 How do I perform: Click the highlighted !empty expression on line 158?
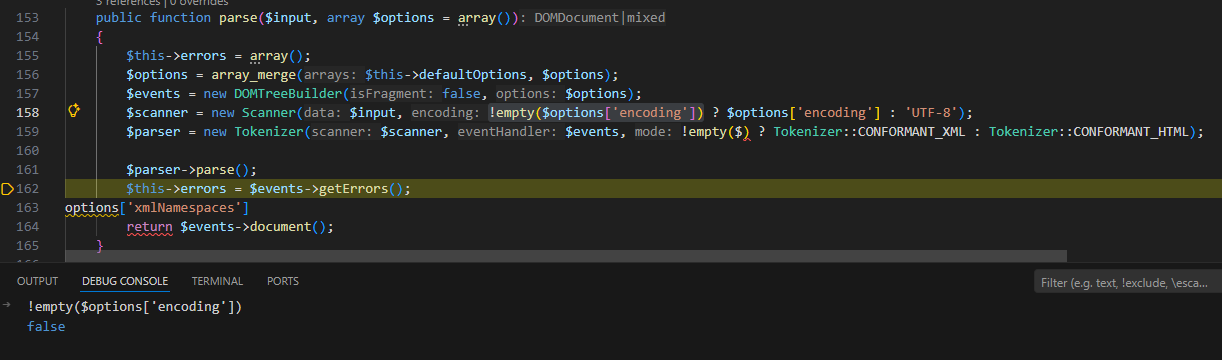click(597, 112)
